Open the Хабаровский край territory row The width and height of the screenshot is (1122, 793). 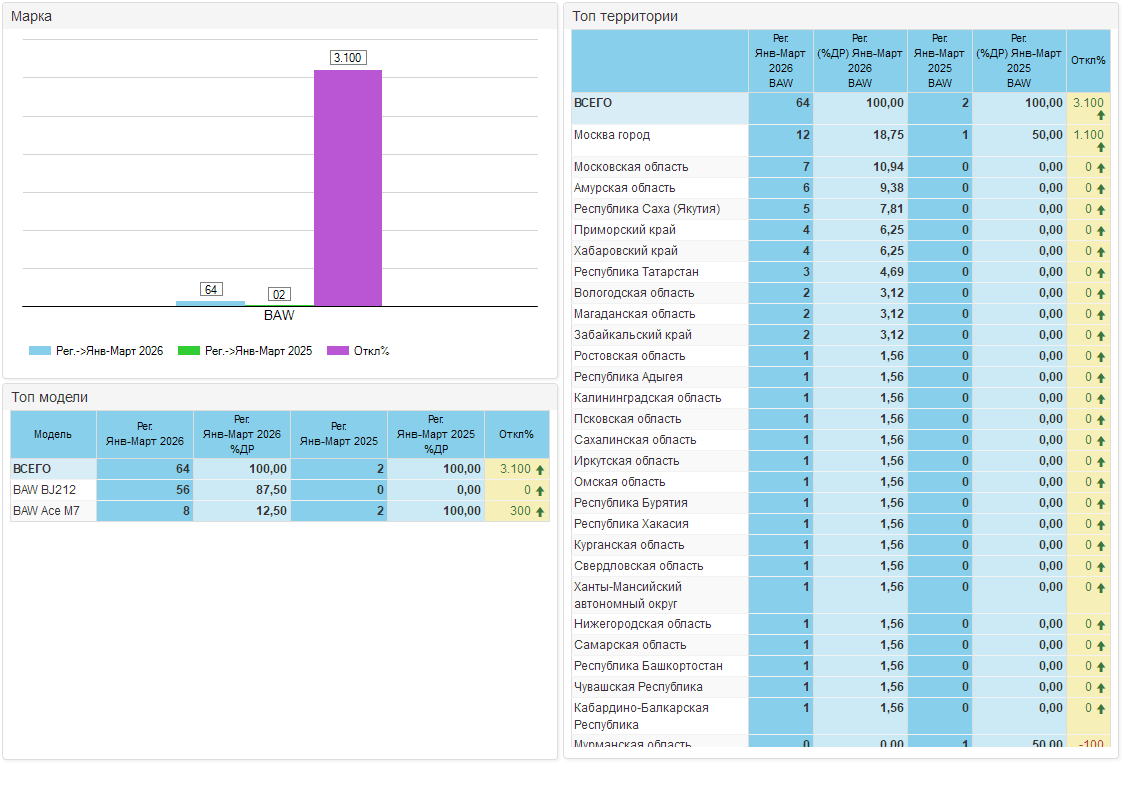pos(625,251)
